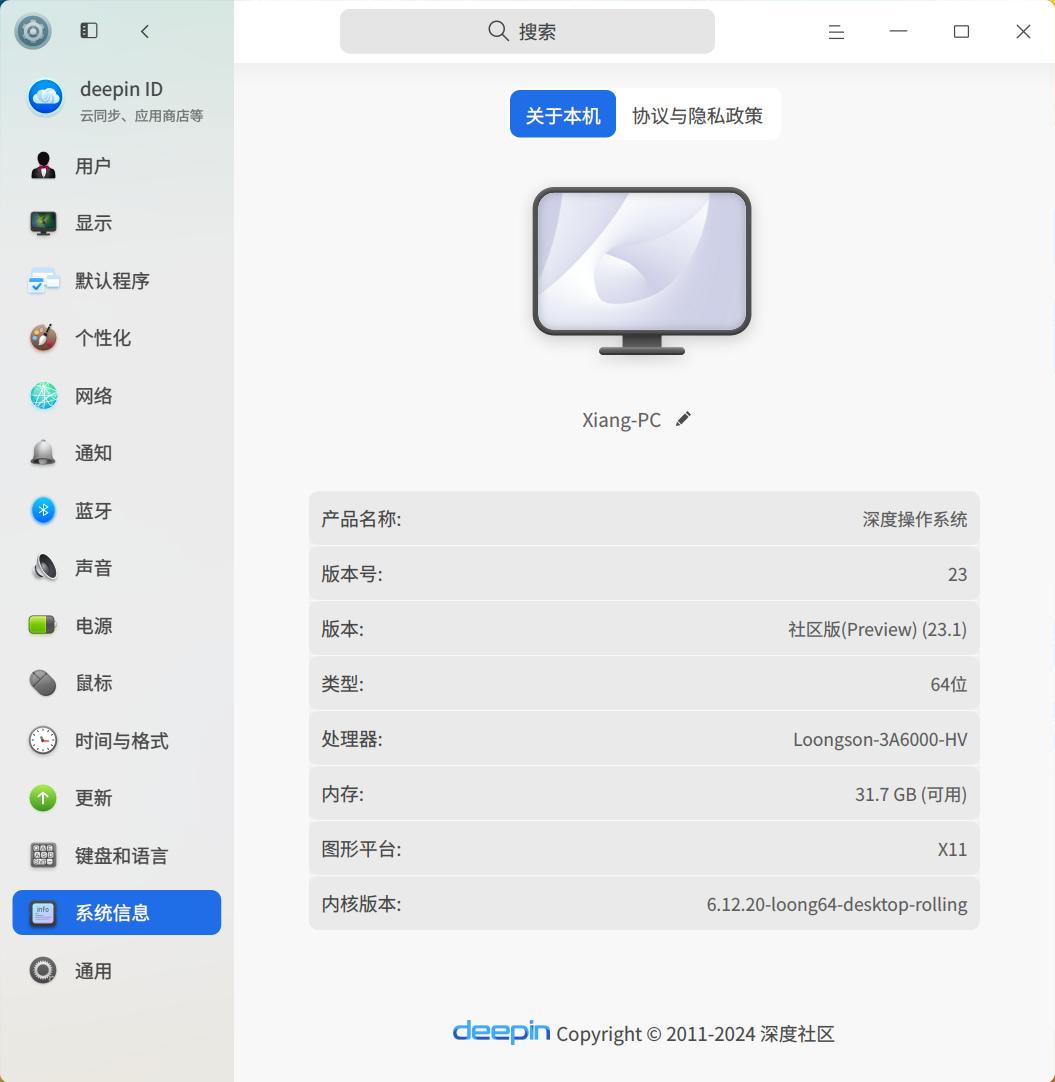
Task: Minimize the control center window
Action: (898, 31)
